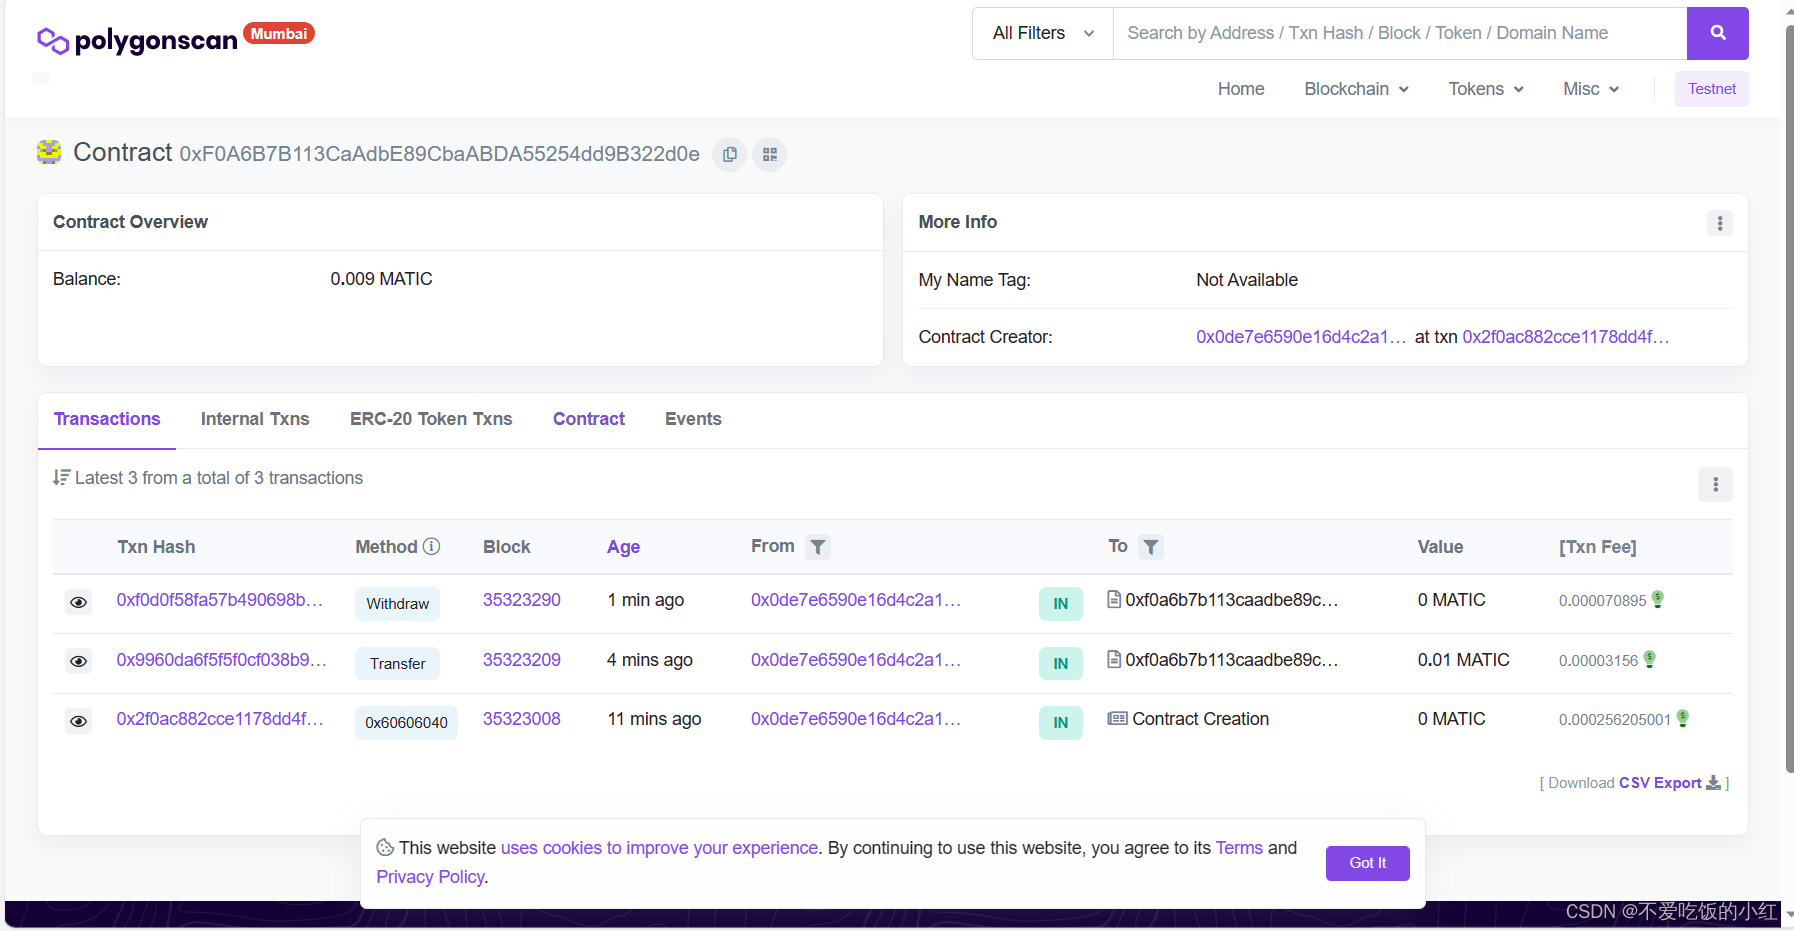Click the gas bulb icon for fee 0.000256205001

(x=1682, y=718)
